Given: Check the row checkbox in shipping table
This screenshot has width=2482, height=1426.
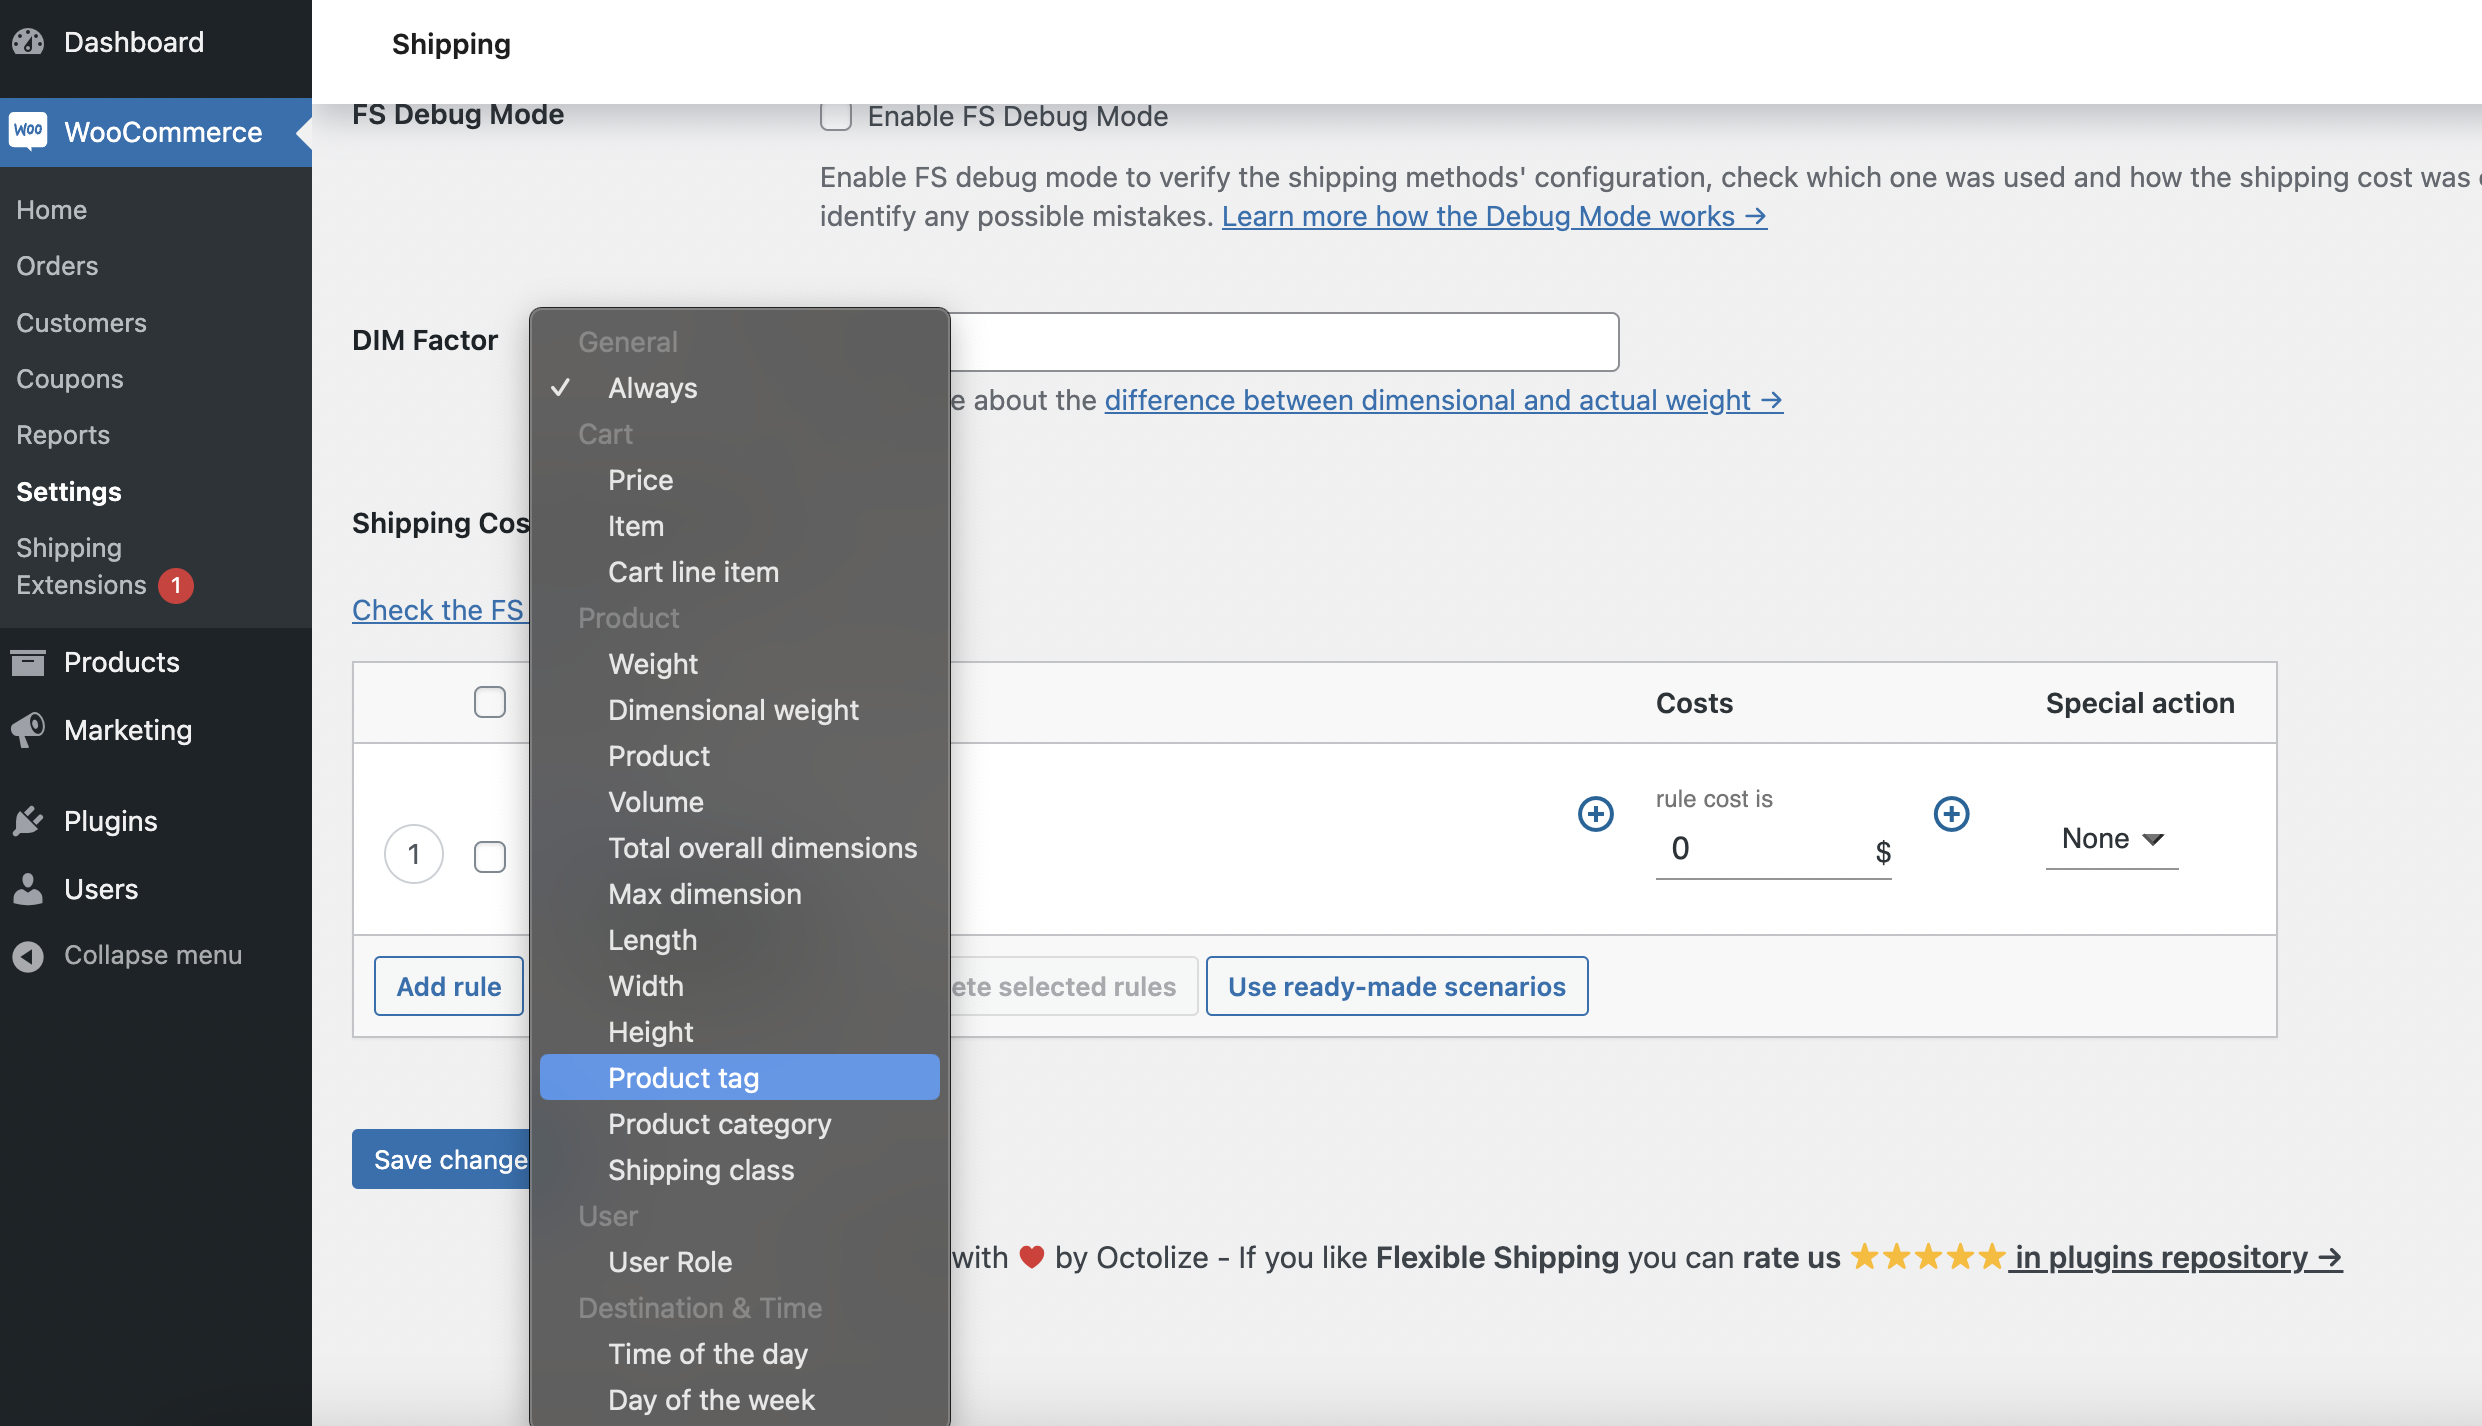Looking at the screenshot, I should 491,854.
